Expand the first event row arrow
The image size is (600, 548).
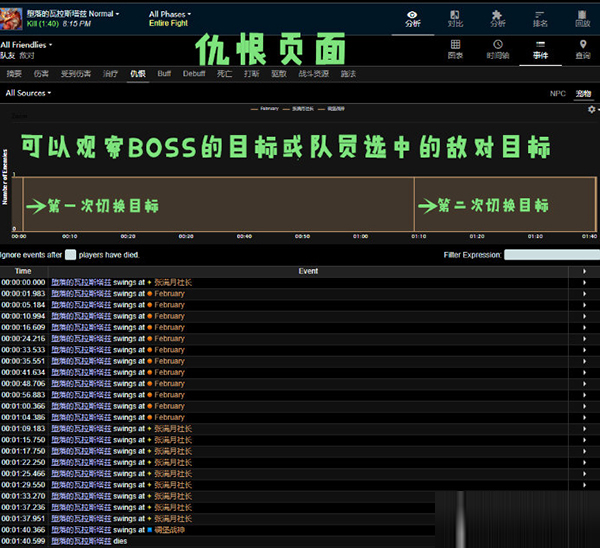[584, 282]
